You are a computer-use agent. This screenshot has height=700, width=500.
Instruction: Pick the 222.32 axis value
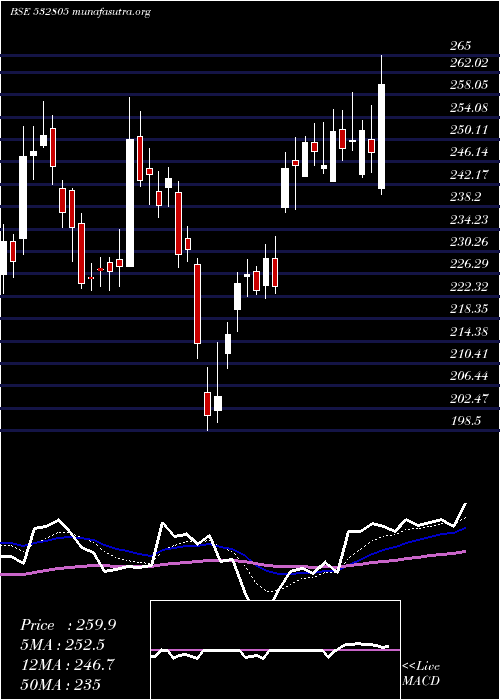tap(469, 287)
